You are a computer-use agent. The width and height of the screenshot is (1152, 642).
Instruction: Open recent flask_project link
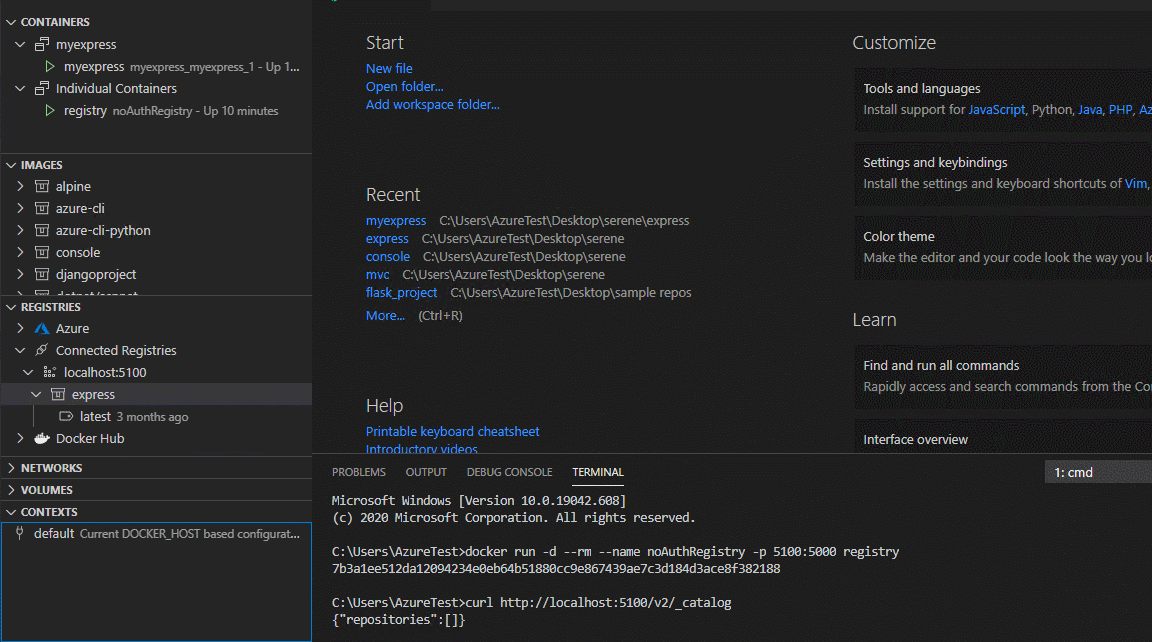[x=401, y=292]
